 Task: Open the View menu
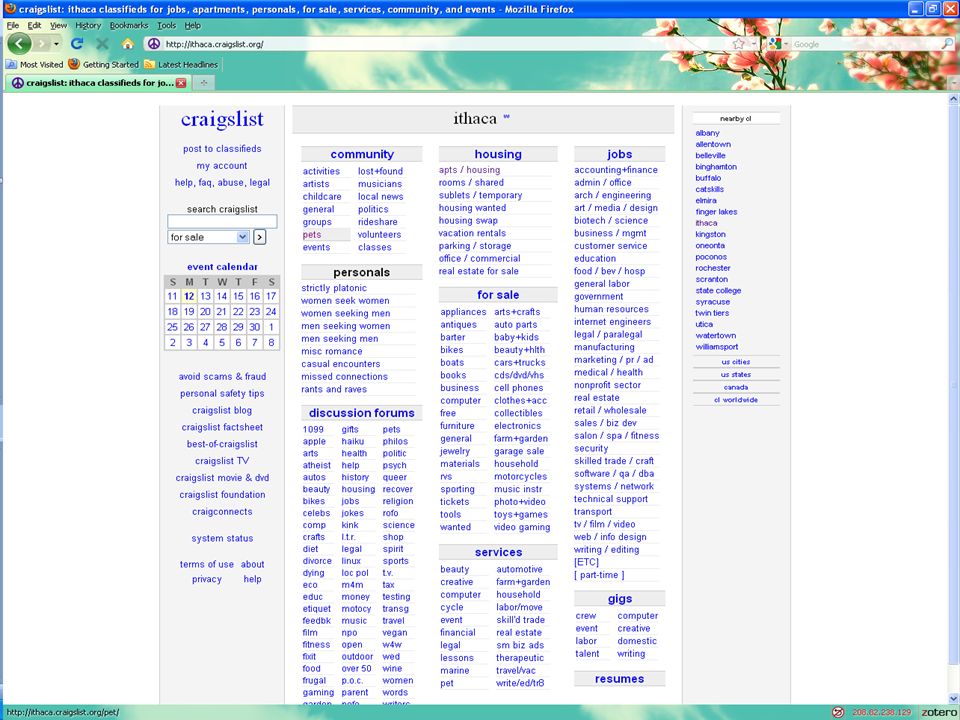pyautogui.click(x=58, y=25)
